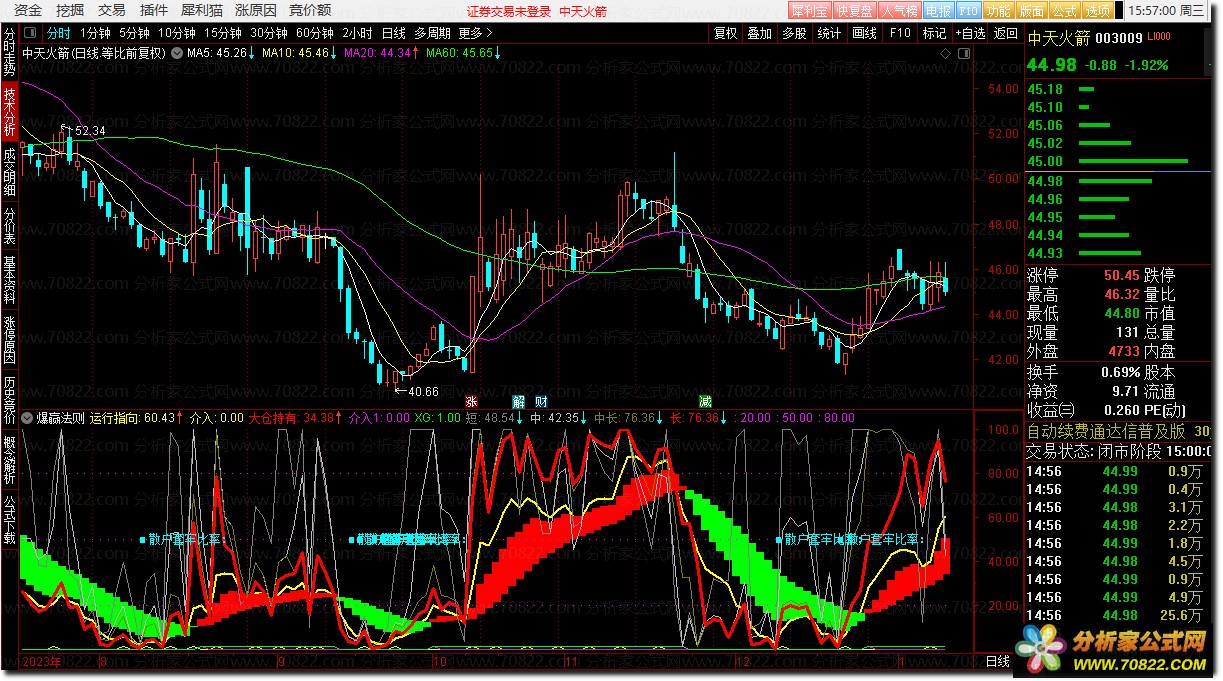
Task: Open the 资金 menu
Action: (29, 10)
